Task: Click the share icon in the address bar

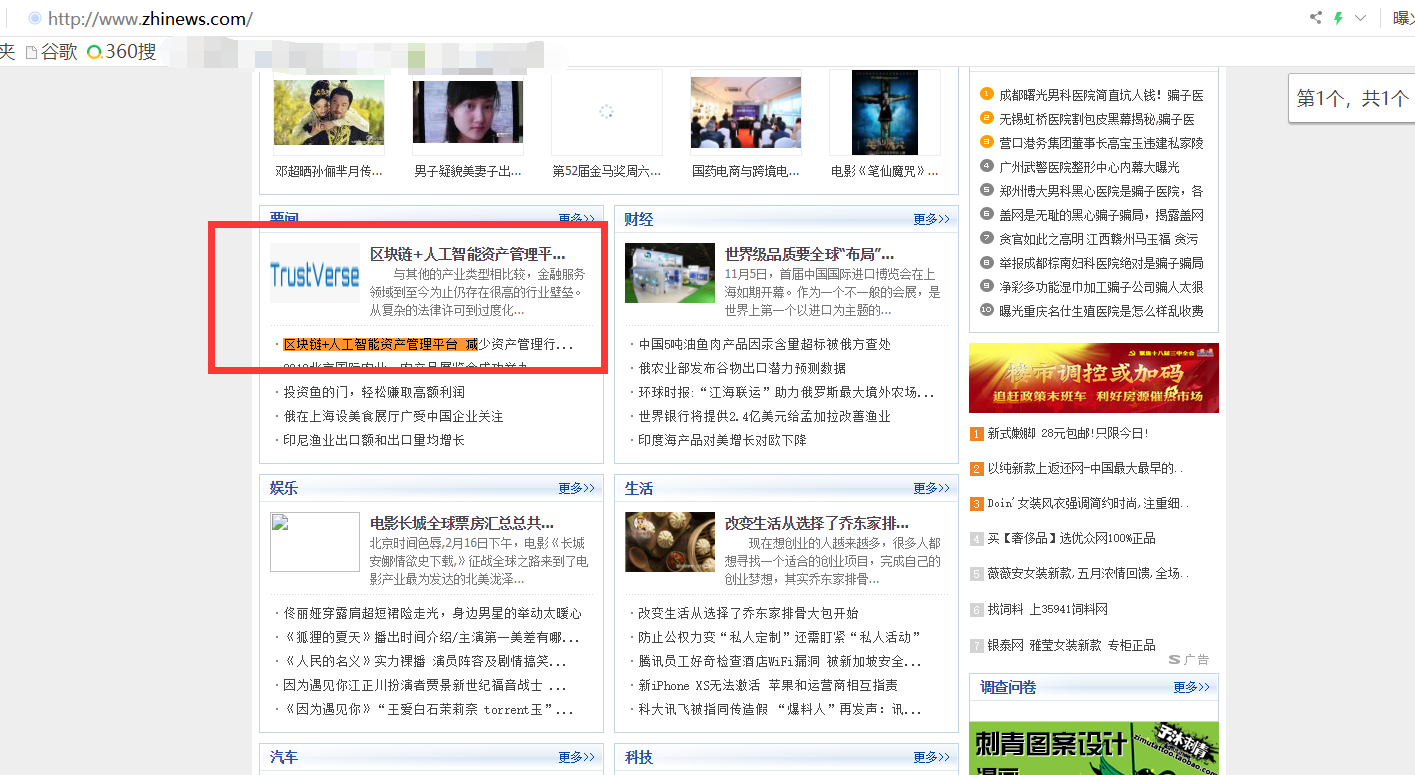Action: [x=1316, y=18]
